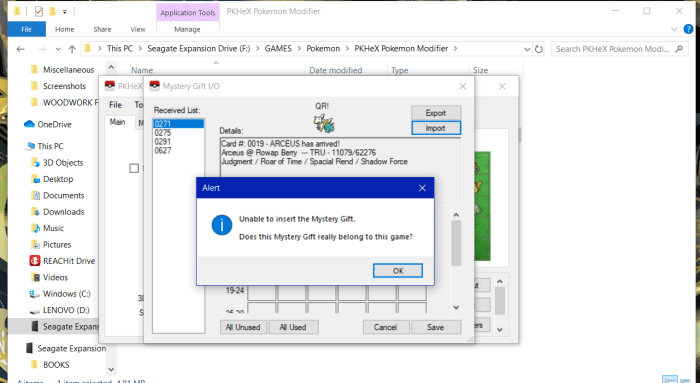Click This PC in address breadcrumb

pos(120,49)
